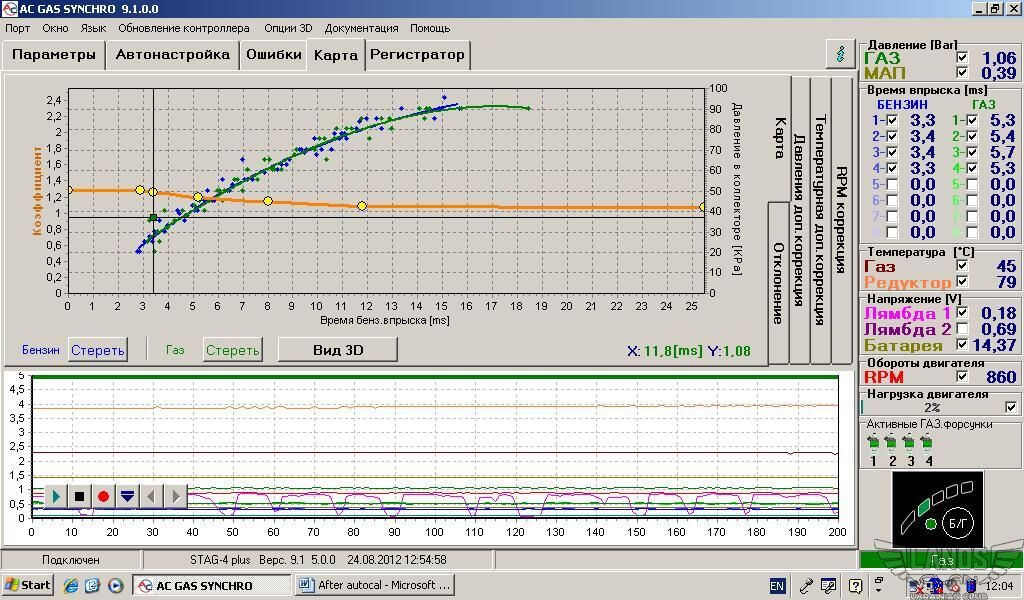The height and width of the screenshot is (600, 1024).
Task: Toggle the Батарея voltage checkbox
Action: [962, 345]
